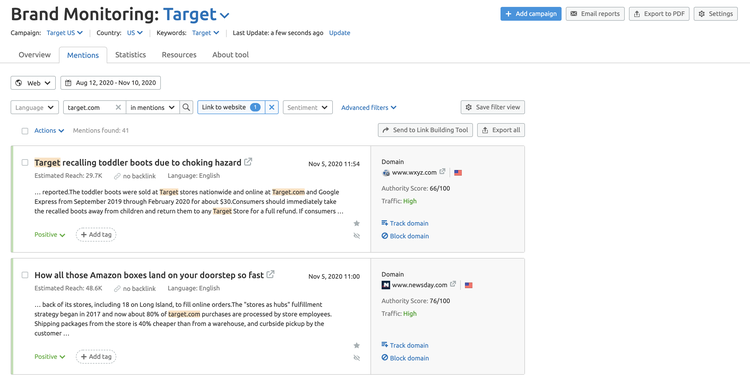The height and width of the screenshot is (379, 750).
Task: Hide the Amazon boxes mention
Action: (356, 358)
